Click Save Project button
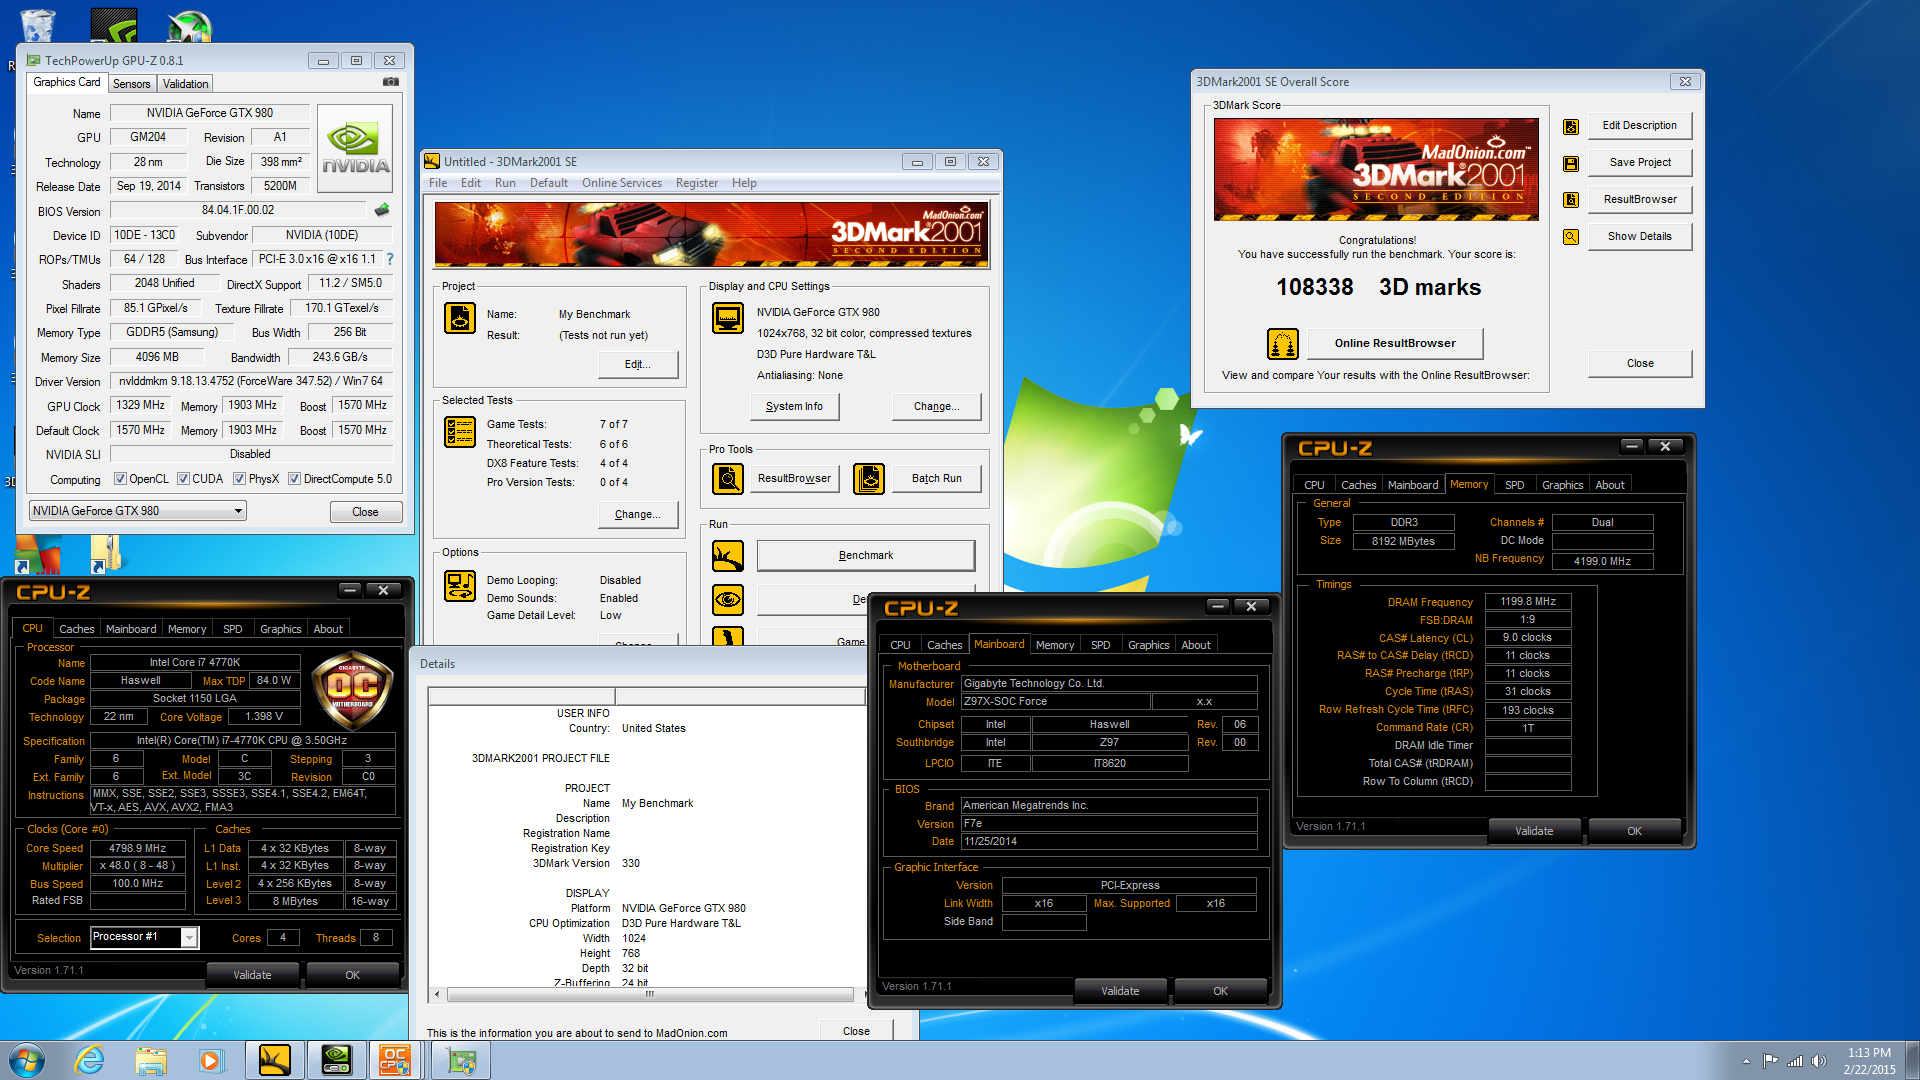The height and width of the screenshot is (1080, 1920). tap(1640, 163)
